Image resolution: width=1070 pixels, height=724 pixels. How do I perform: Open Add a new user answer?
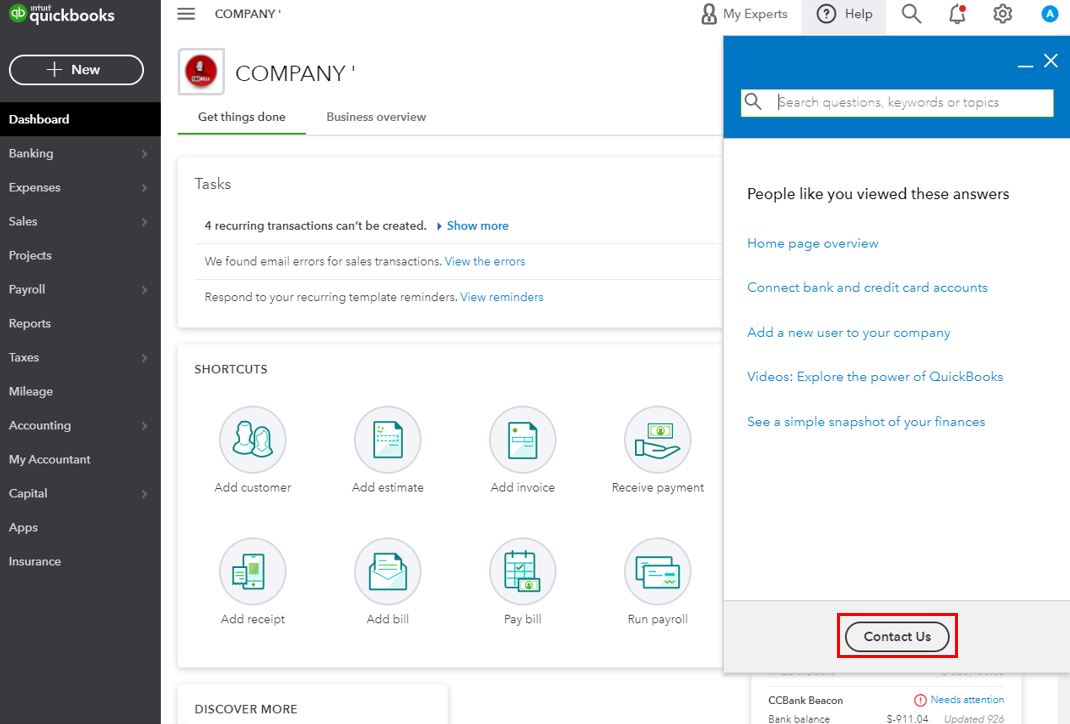point(849,332)
